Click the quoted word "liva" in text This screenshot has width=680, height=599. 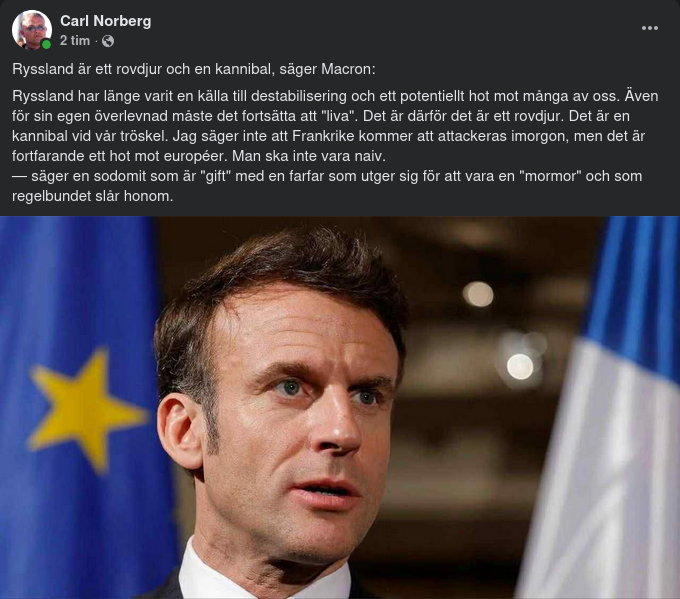340,116
